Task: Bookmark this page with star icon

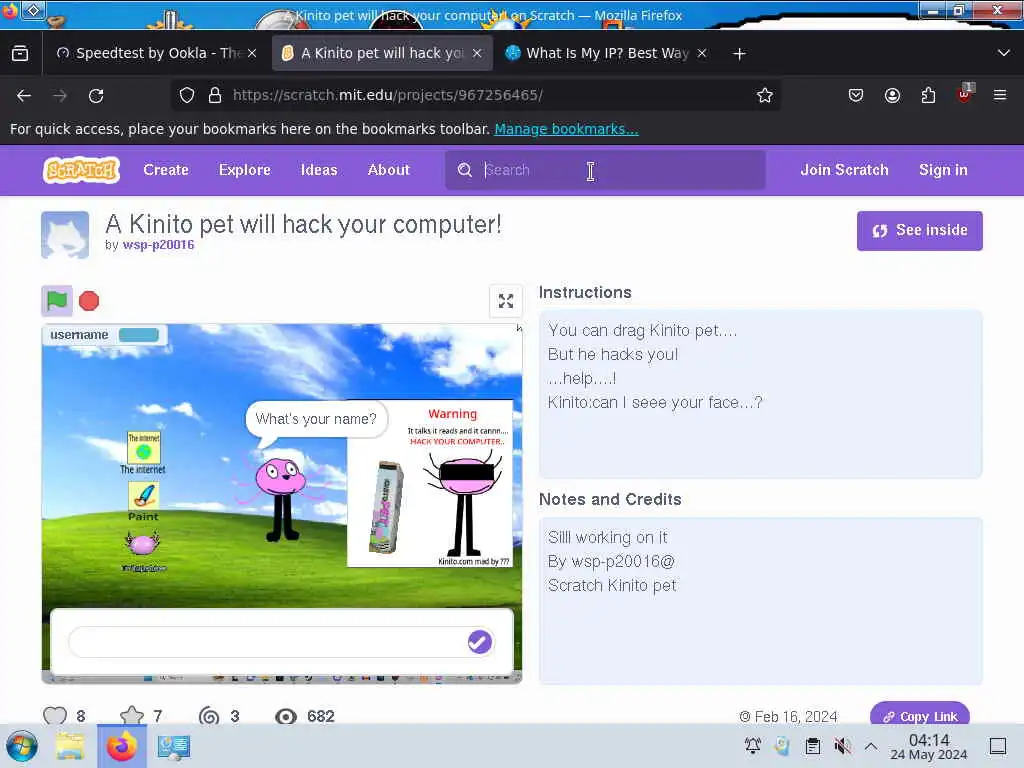Action: click(765, 95)
